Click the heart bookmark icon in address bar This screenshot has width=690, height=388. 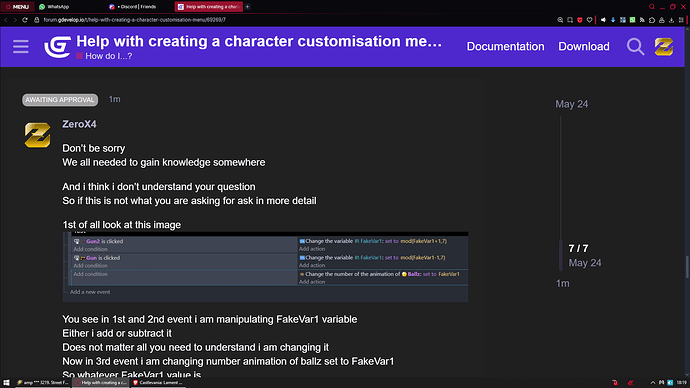pos(590,20)
